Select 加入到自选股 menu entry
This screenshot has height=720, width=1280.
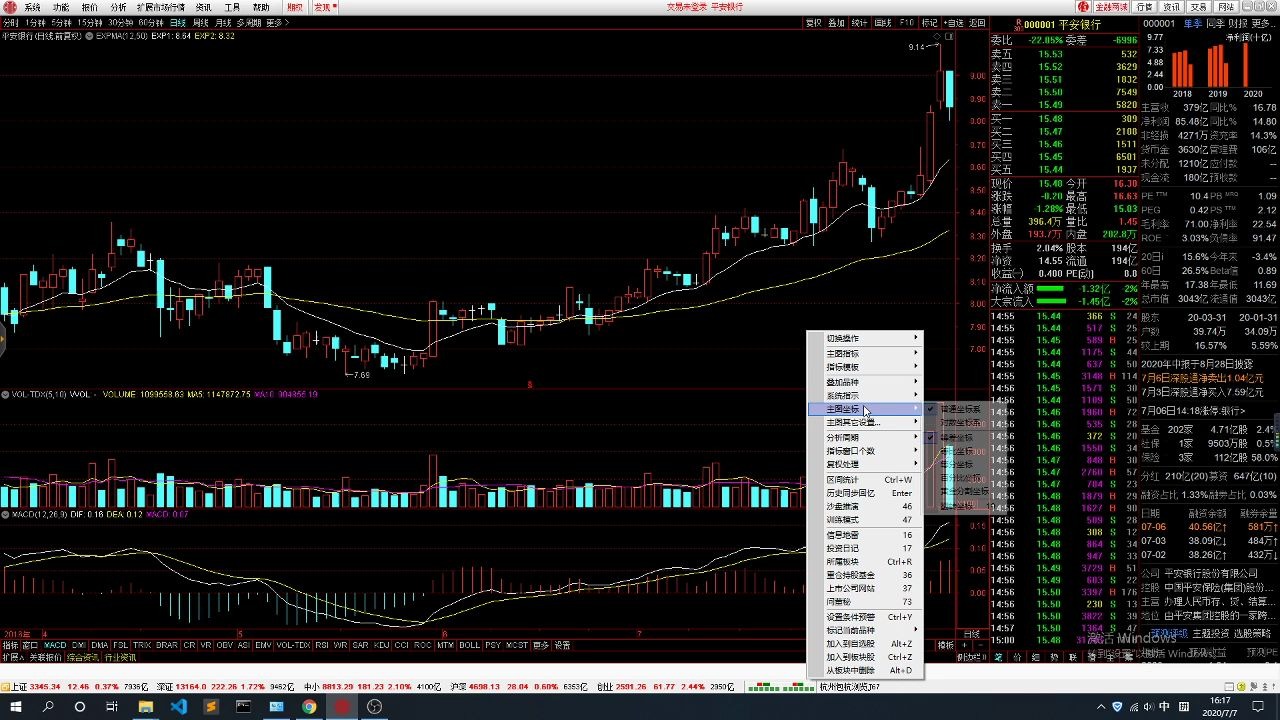click(865, 644)
